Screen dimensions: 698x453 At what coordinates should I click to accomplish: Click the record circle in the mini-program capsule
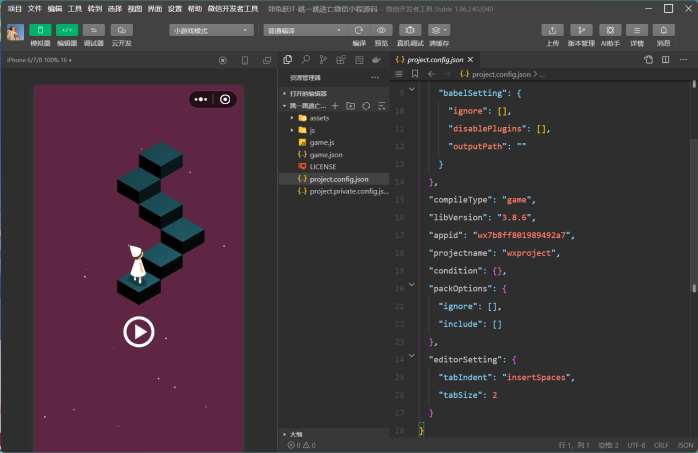click(226, 99)
